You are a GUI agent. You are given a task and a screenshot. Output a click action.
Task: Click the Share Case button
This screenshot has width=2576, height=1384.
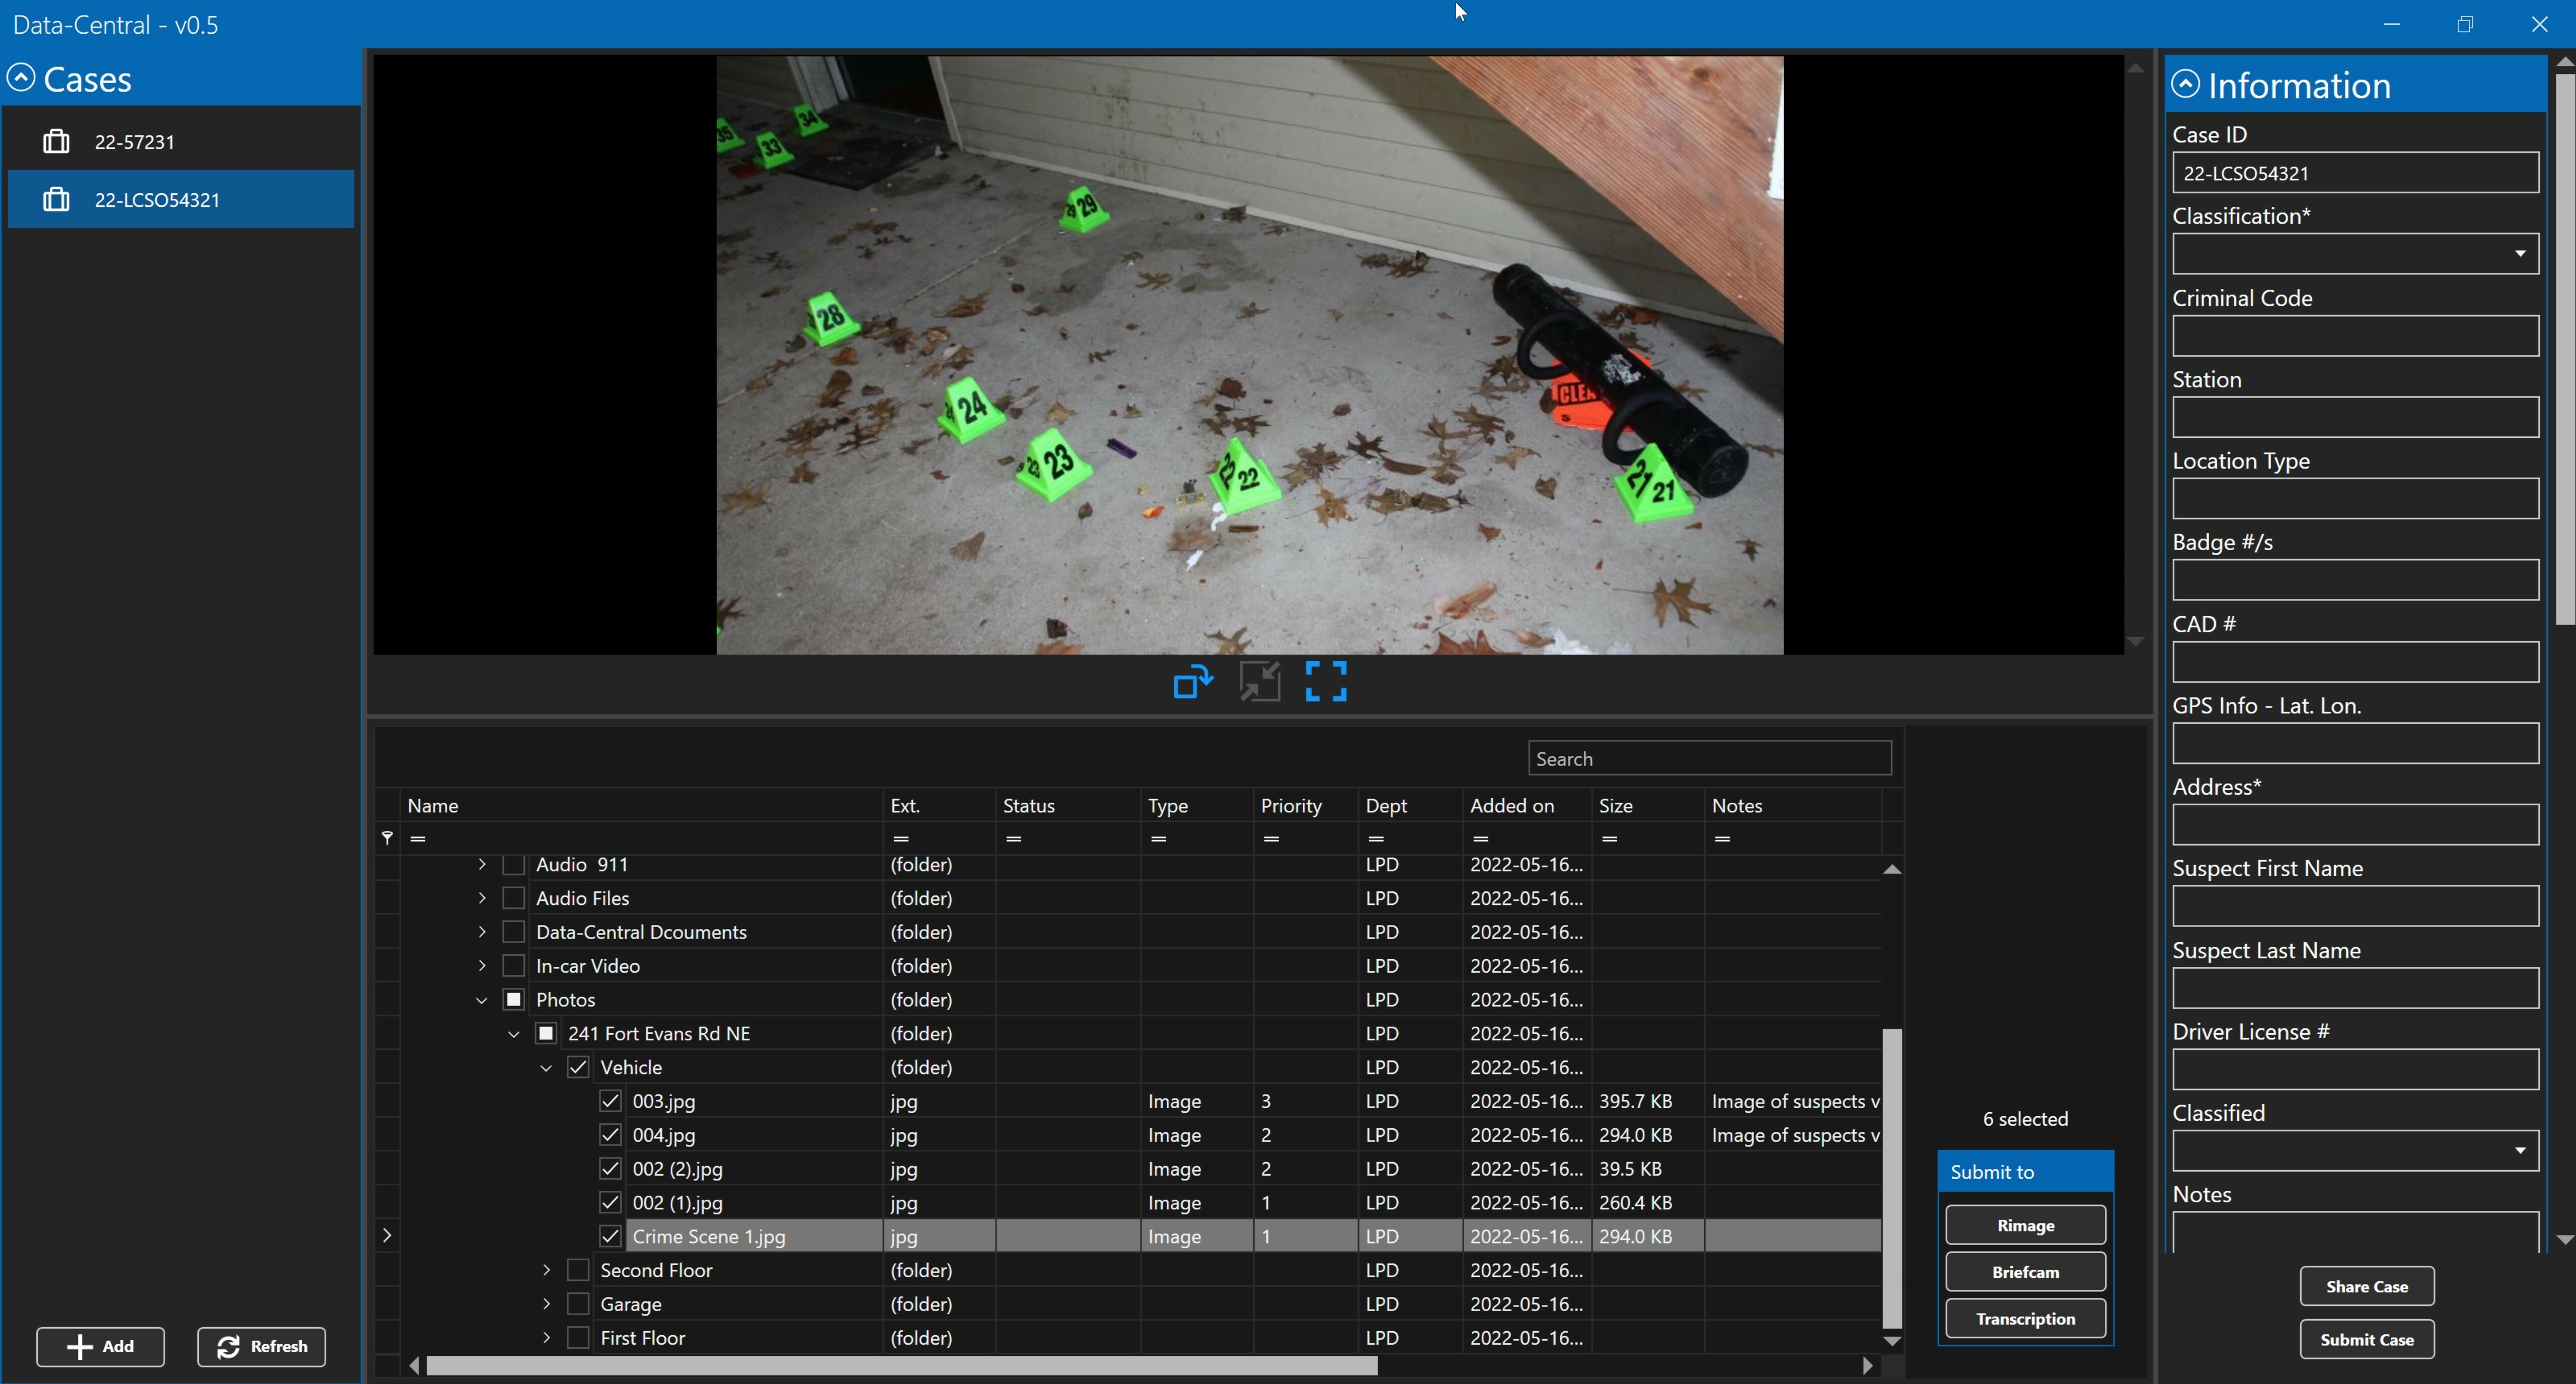2367,1286
